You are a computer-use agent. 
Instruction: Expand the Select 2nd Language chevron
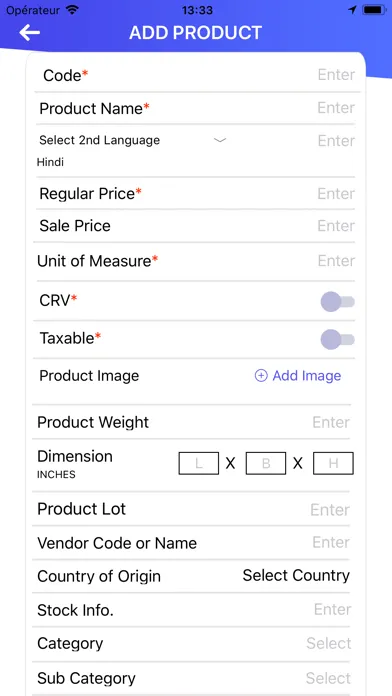[x=220, y=140]
